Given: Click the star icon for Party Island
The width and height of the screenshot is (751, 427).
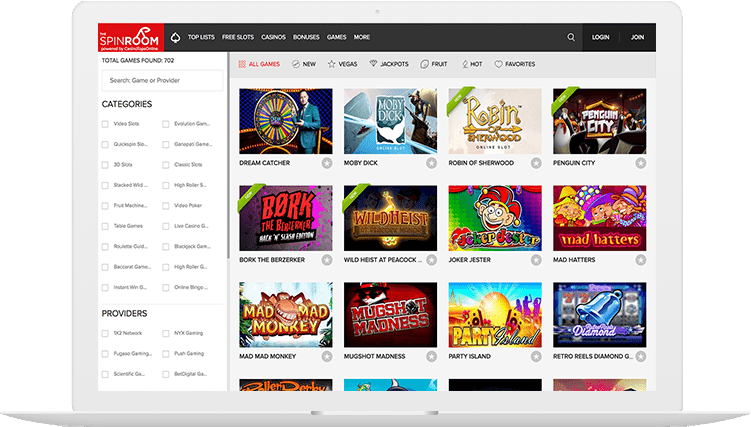Looking at the screenshot, I should pyautogui.click(x=536, y=356).
